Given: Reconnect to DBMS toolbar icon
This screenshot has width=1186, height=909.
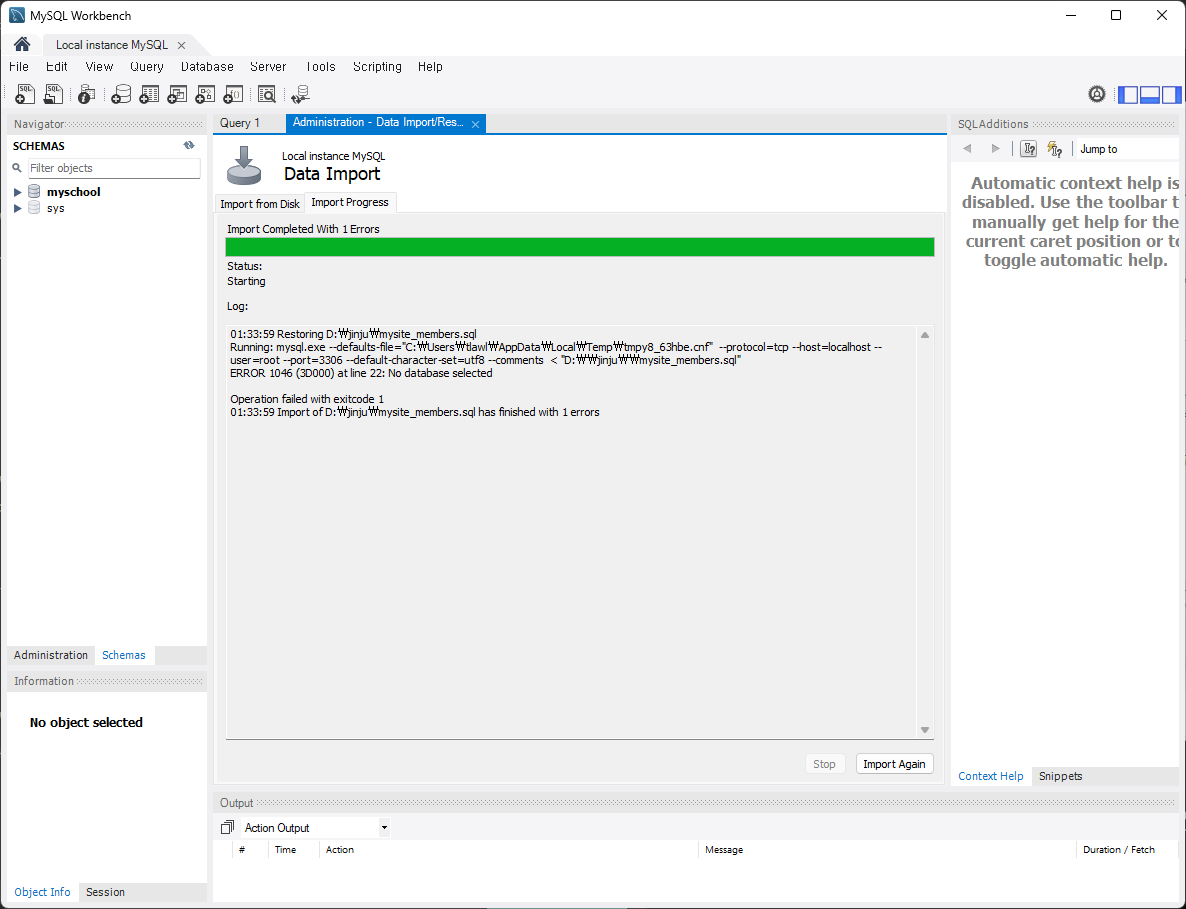Looking at the screenshot, I should [x=300, y=94].
